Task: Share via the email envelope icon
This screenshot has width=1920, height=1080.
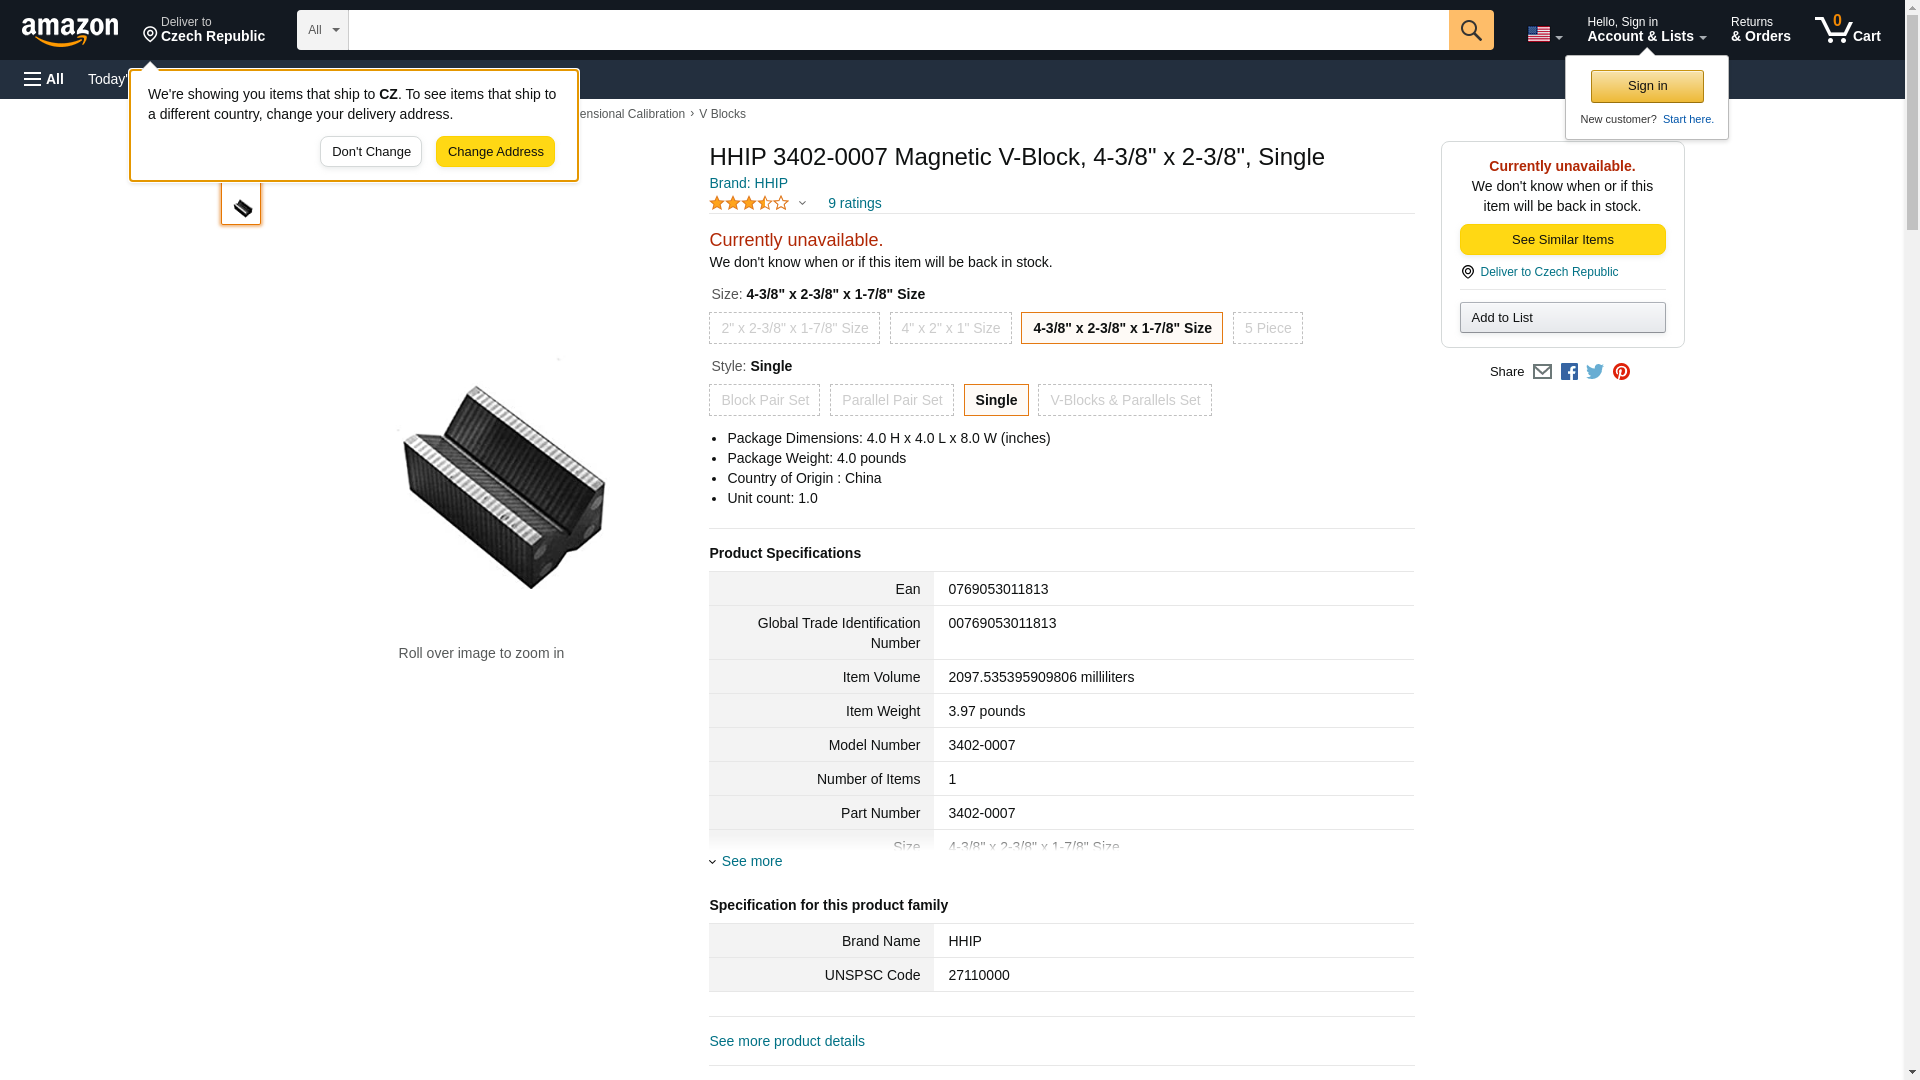Action: pyautogui.click(x=1542, y=372)
